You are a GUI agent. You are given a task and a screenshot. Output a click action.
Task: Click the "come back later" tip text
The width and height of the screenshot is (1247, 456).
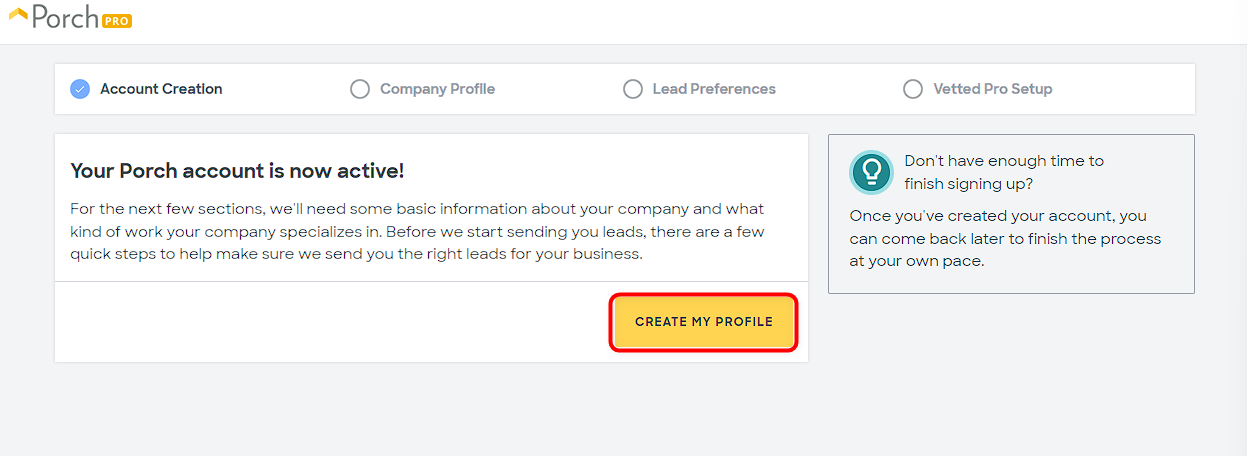1005,238
